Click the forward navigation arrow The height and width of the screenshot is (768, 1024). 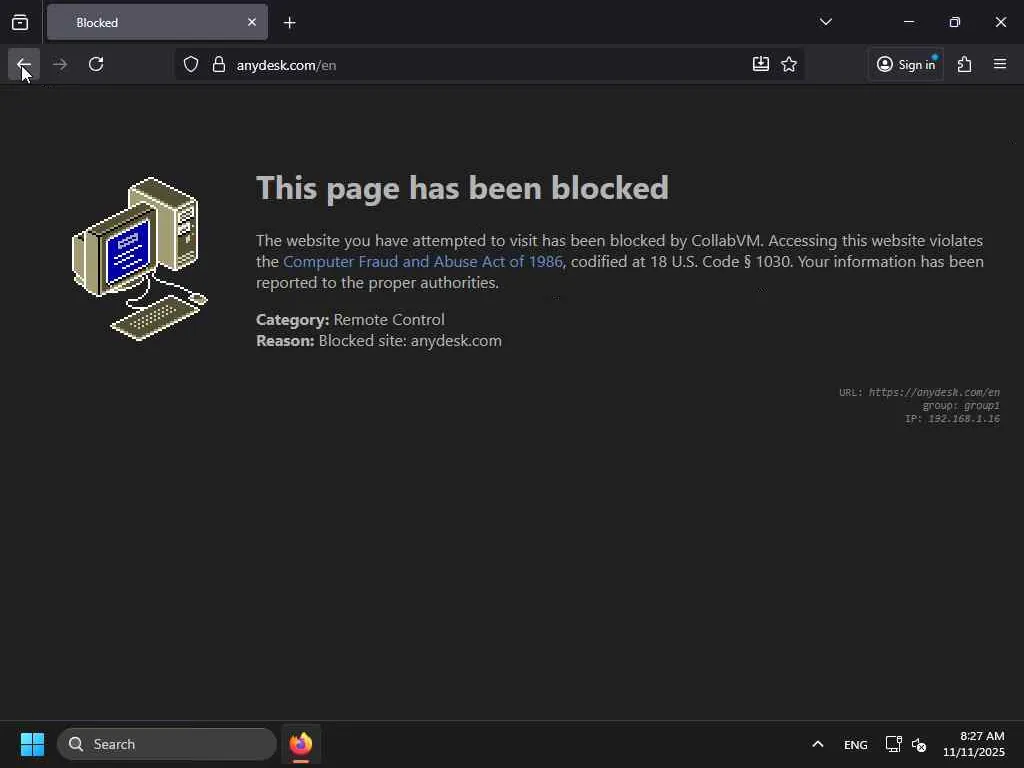point(60,64)
